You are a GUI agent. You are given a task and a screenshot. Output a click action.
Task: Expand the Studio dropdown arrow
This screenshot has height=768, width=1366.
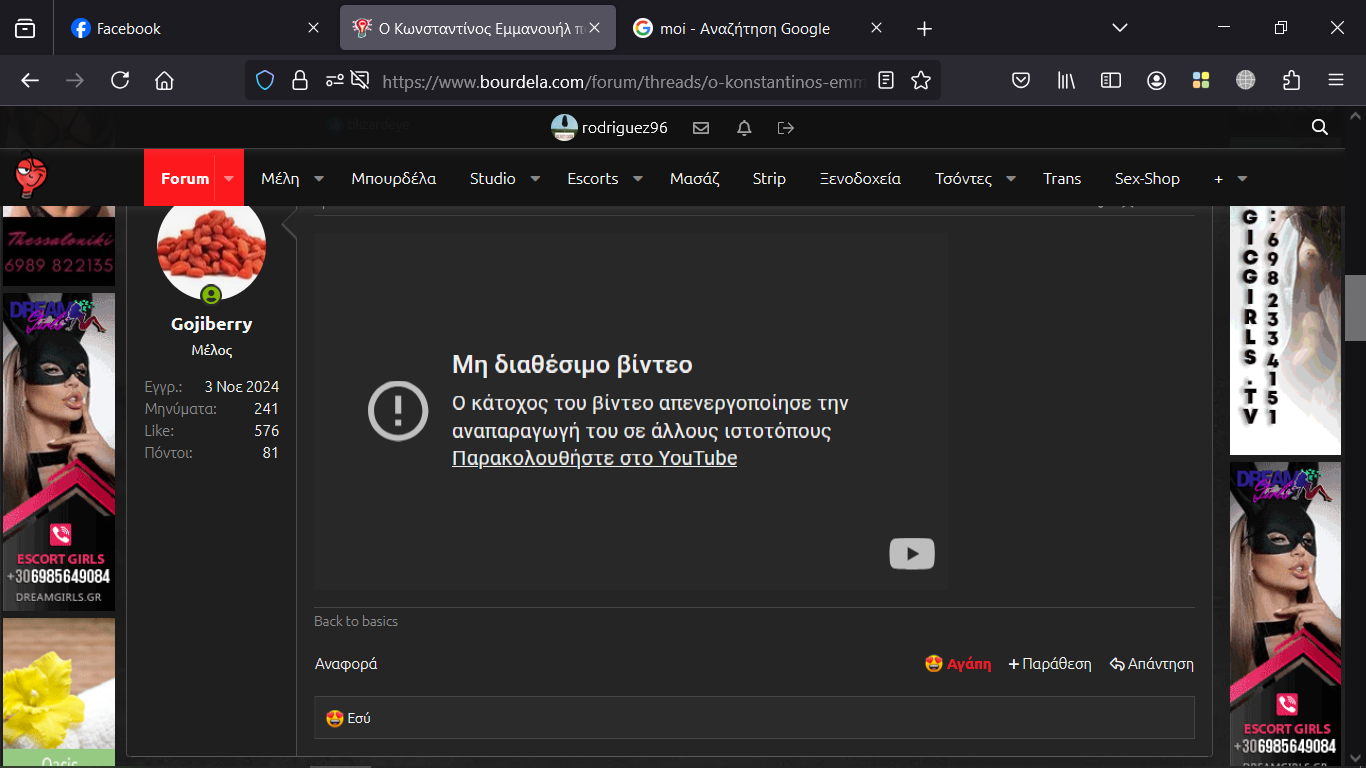point(535,179)
